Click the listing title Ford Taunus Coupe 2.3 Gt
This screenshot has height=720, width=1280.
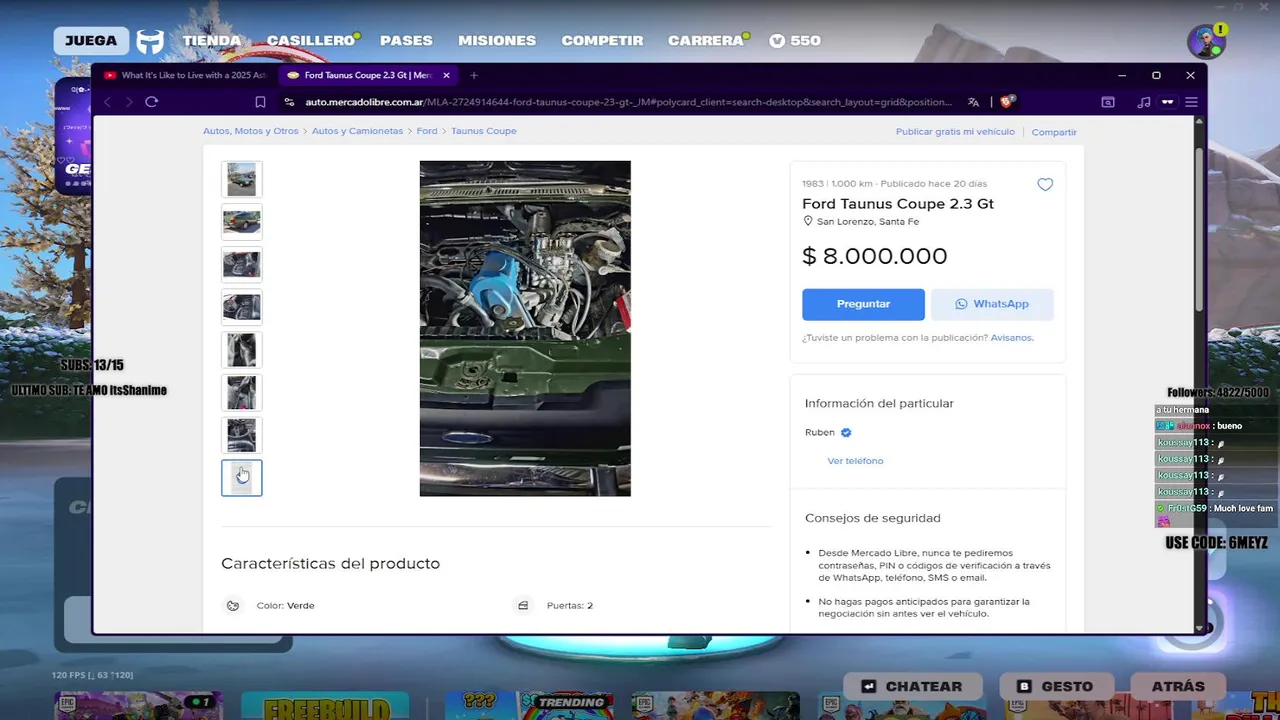898,204
